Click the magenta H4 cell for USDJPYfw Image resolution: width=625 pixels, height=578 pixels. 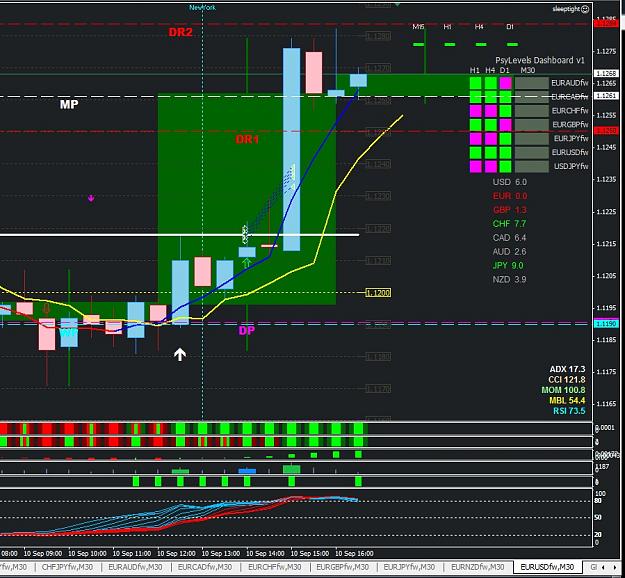point(491,166)
